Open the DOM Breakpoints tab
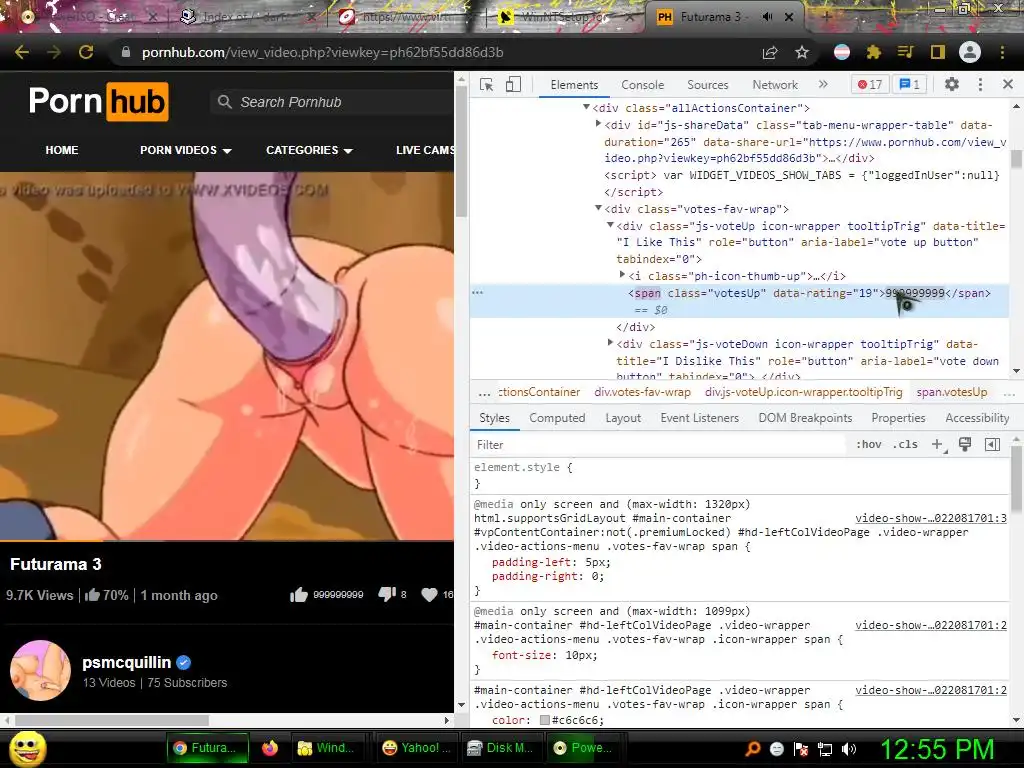 click(805, 418)
